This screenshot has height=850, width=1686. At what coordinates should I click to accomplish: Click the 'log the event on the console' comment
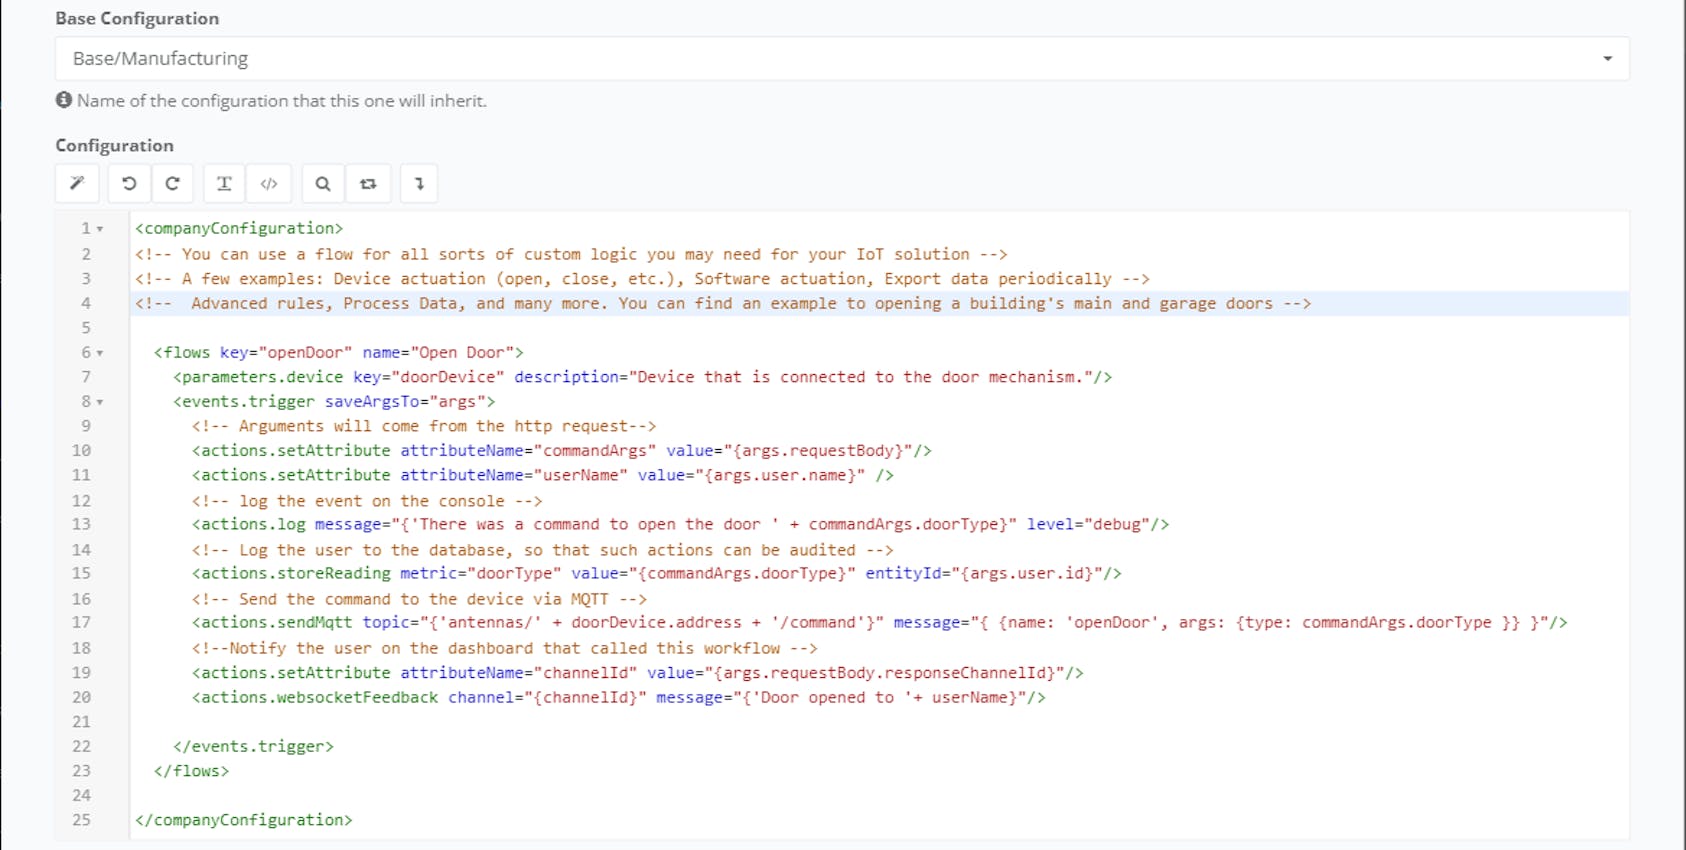click(367, 501)
